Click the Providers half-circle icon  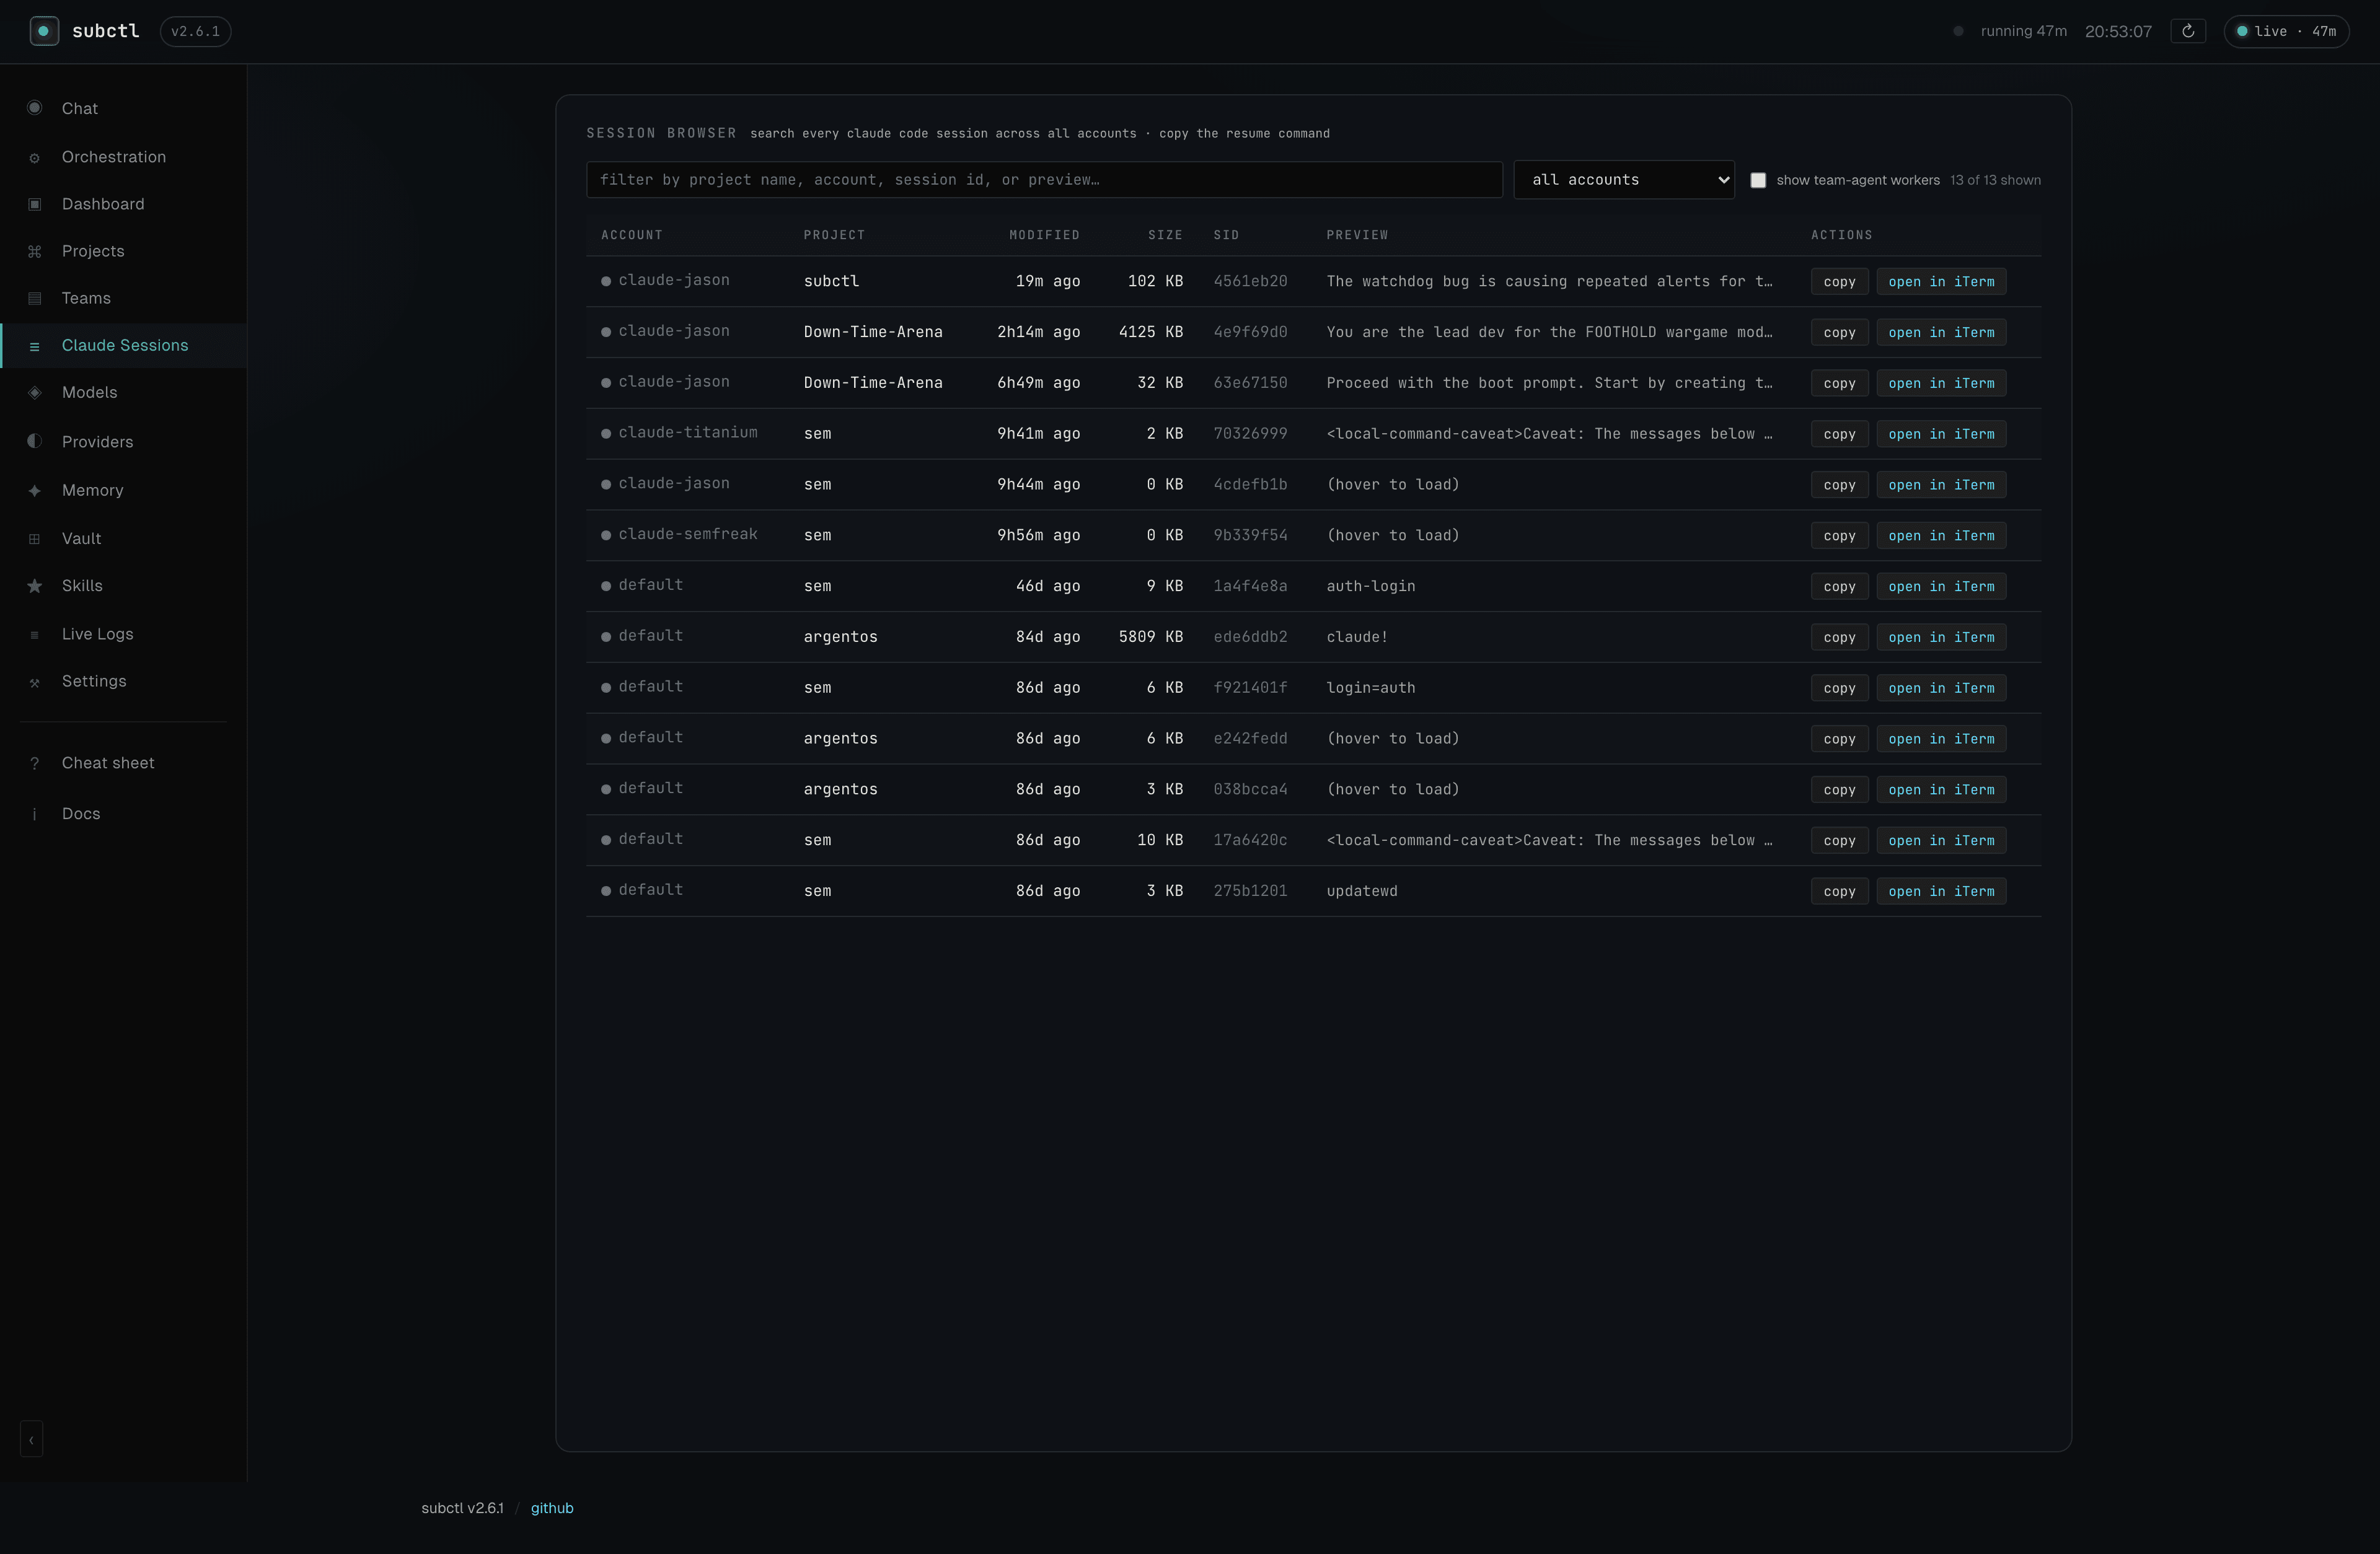pyautogui.click(x=35, y=441)
